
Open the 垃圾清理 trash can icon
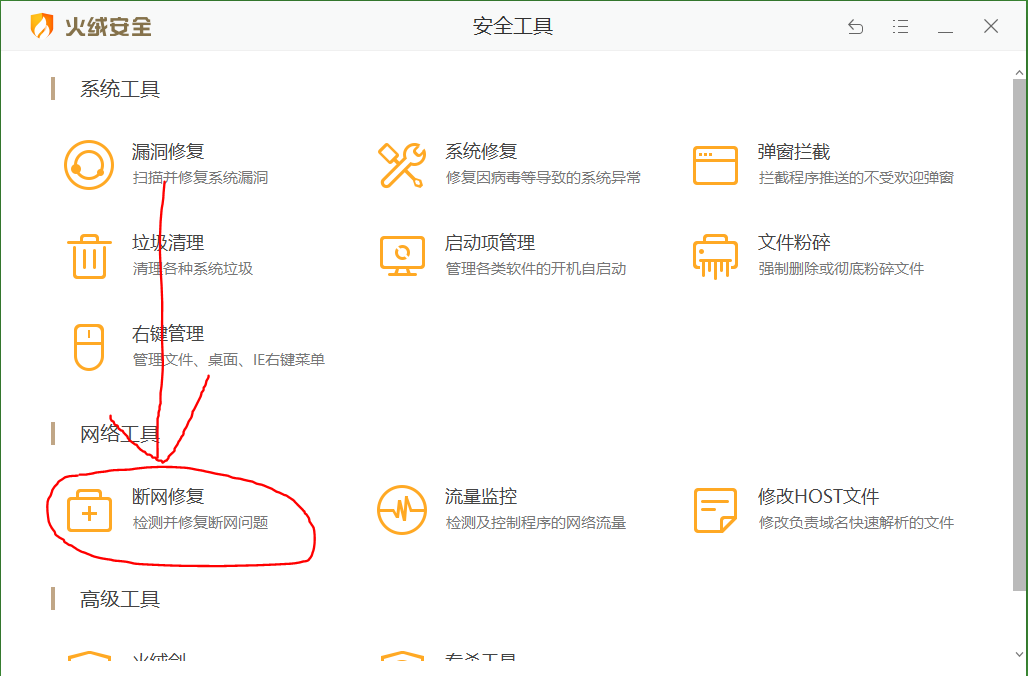pyautogui.click(x=89, y=256)
